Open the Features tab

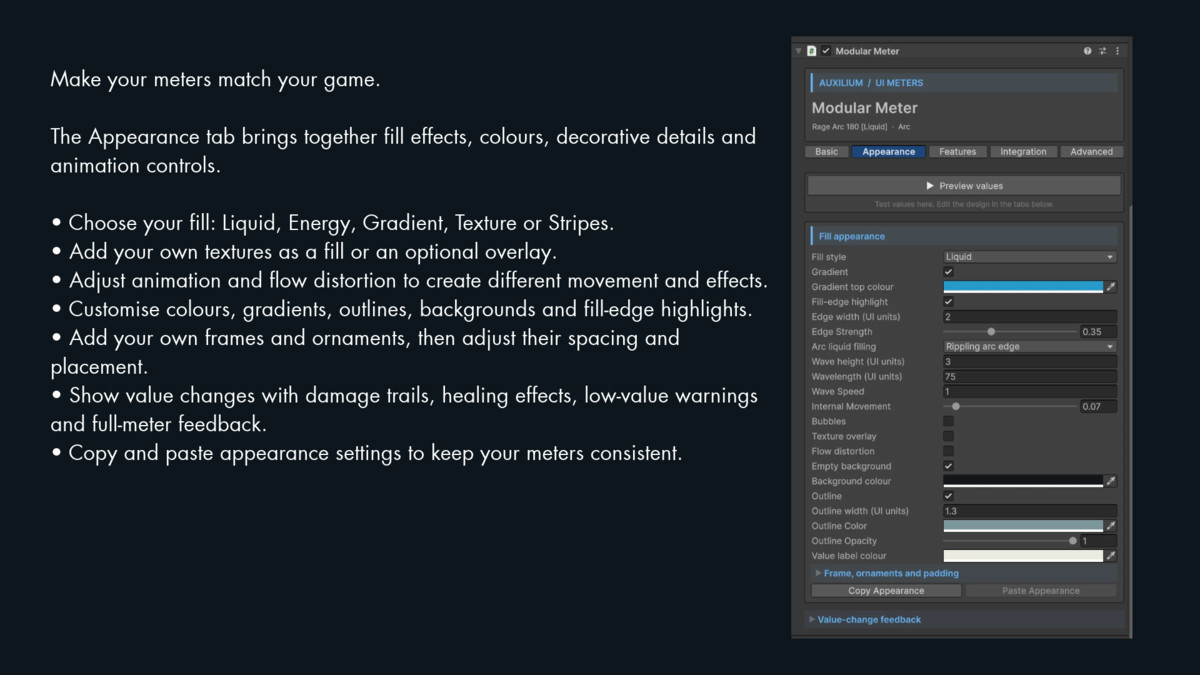[x=957, y=152]
